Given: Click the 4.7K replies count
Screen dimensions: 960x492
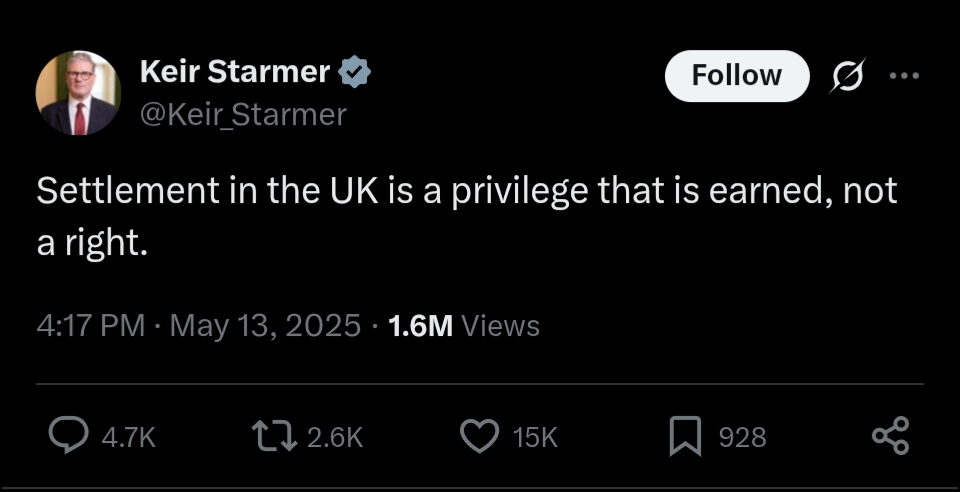Looking at the screenshot, I should point(130,437).
